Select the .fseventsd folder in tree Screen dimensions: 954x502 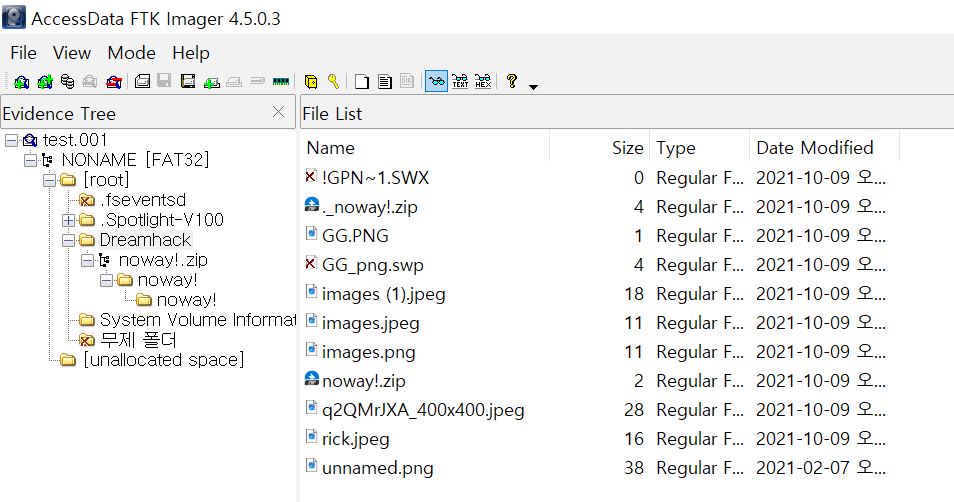point(143,200)
